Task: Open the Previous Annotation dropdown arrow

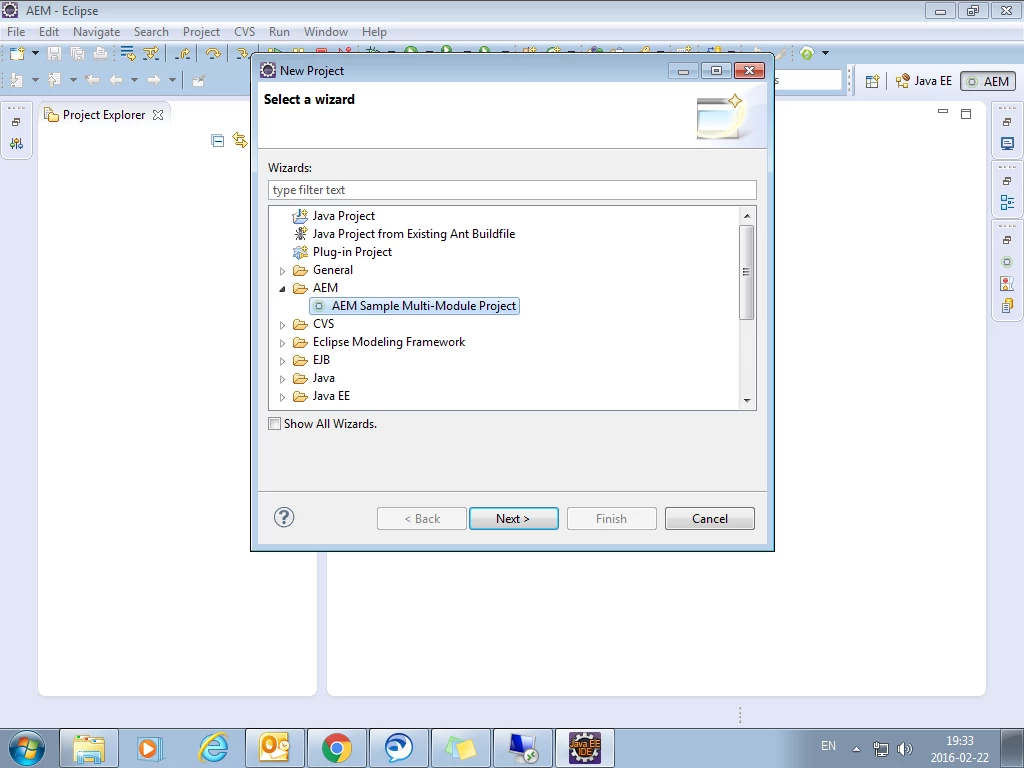Action: click(73, 80)
